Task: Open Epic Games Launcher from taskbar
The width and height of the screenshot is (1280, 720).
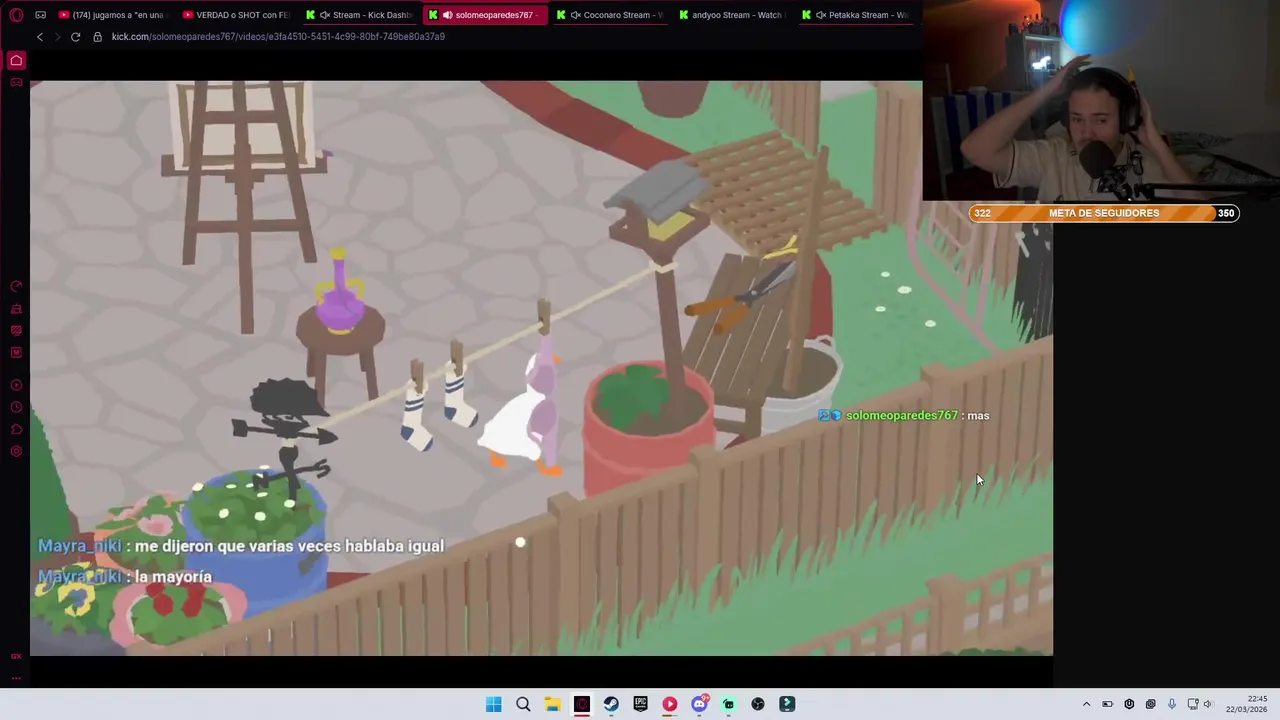Action: click(x=641, y=704)
